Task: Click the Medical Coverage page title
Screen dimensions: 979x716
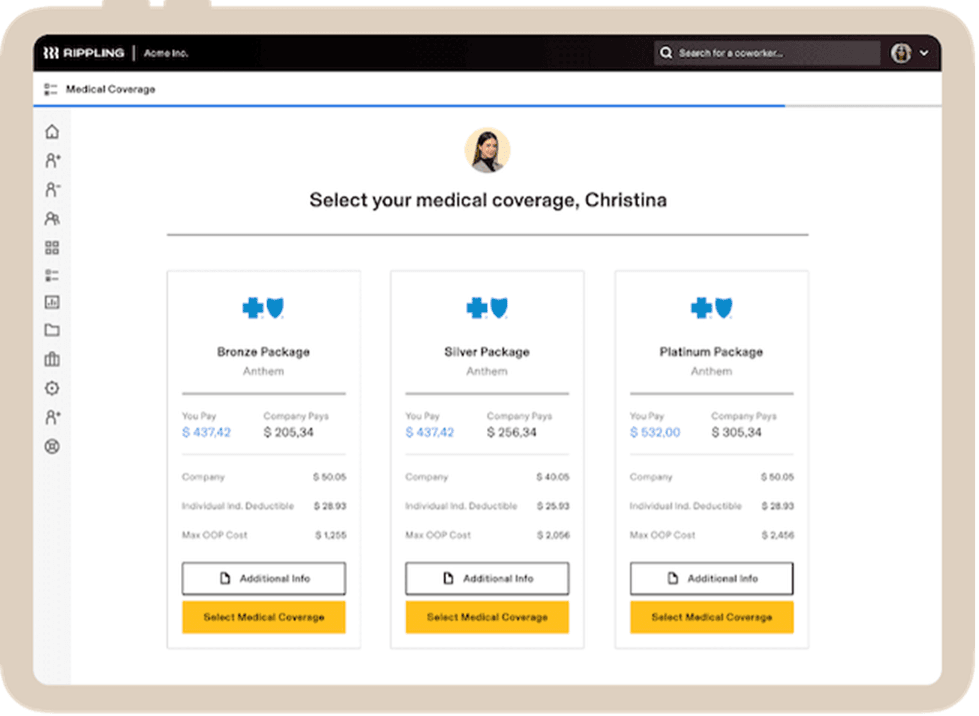Action: pyautogui.click(x=110, y=89)
